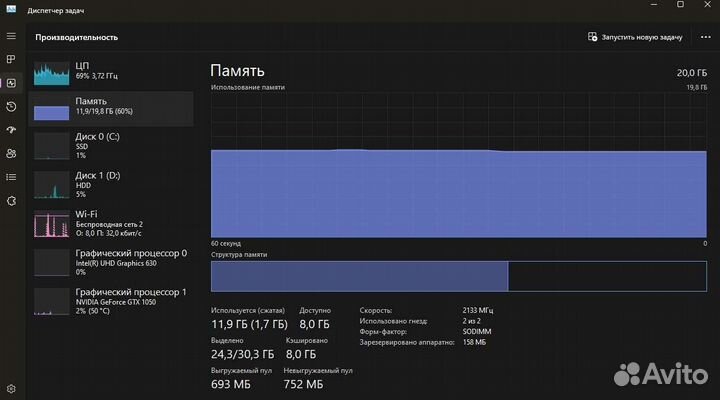Open the App history icon
This screenshot has height=400, width=720.
coord(11,106)
